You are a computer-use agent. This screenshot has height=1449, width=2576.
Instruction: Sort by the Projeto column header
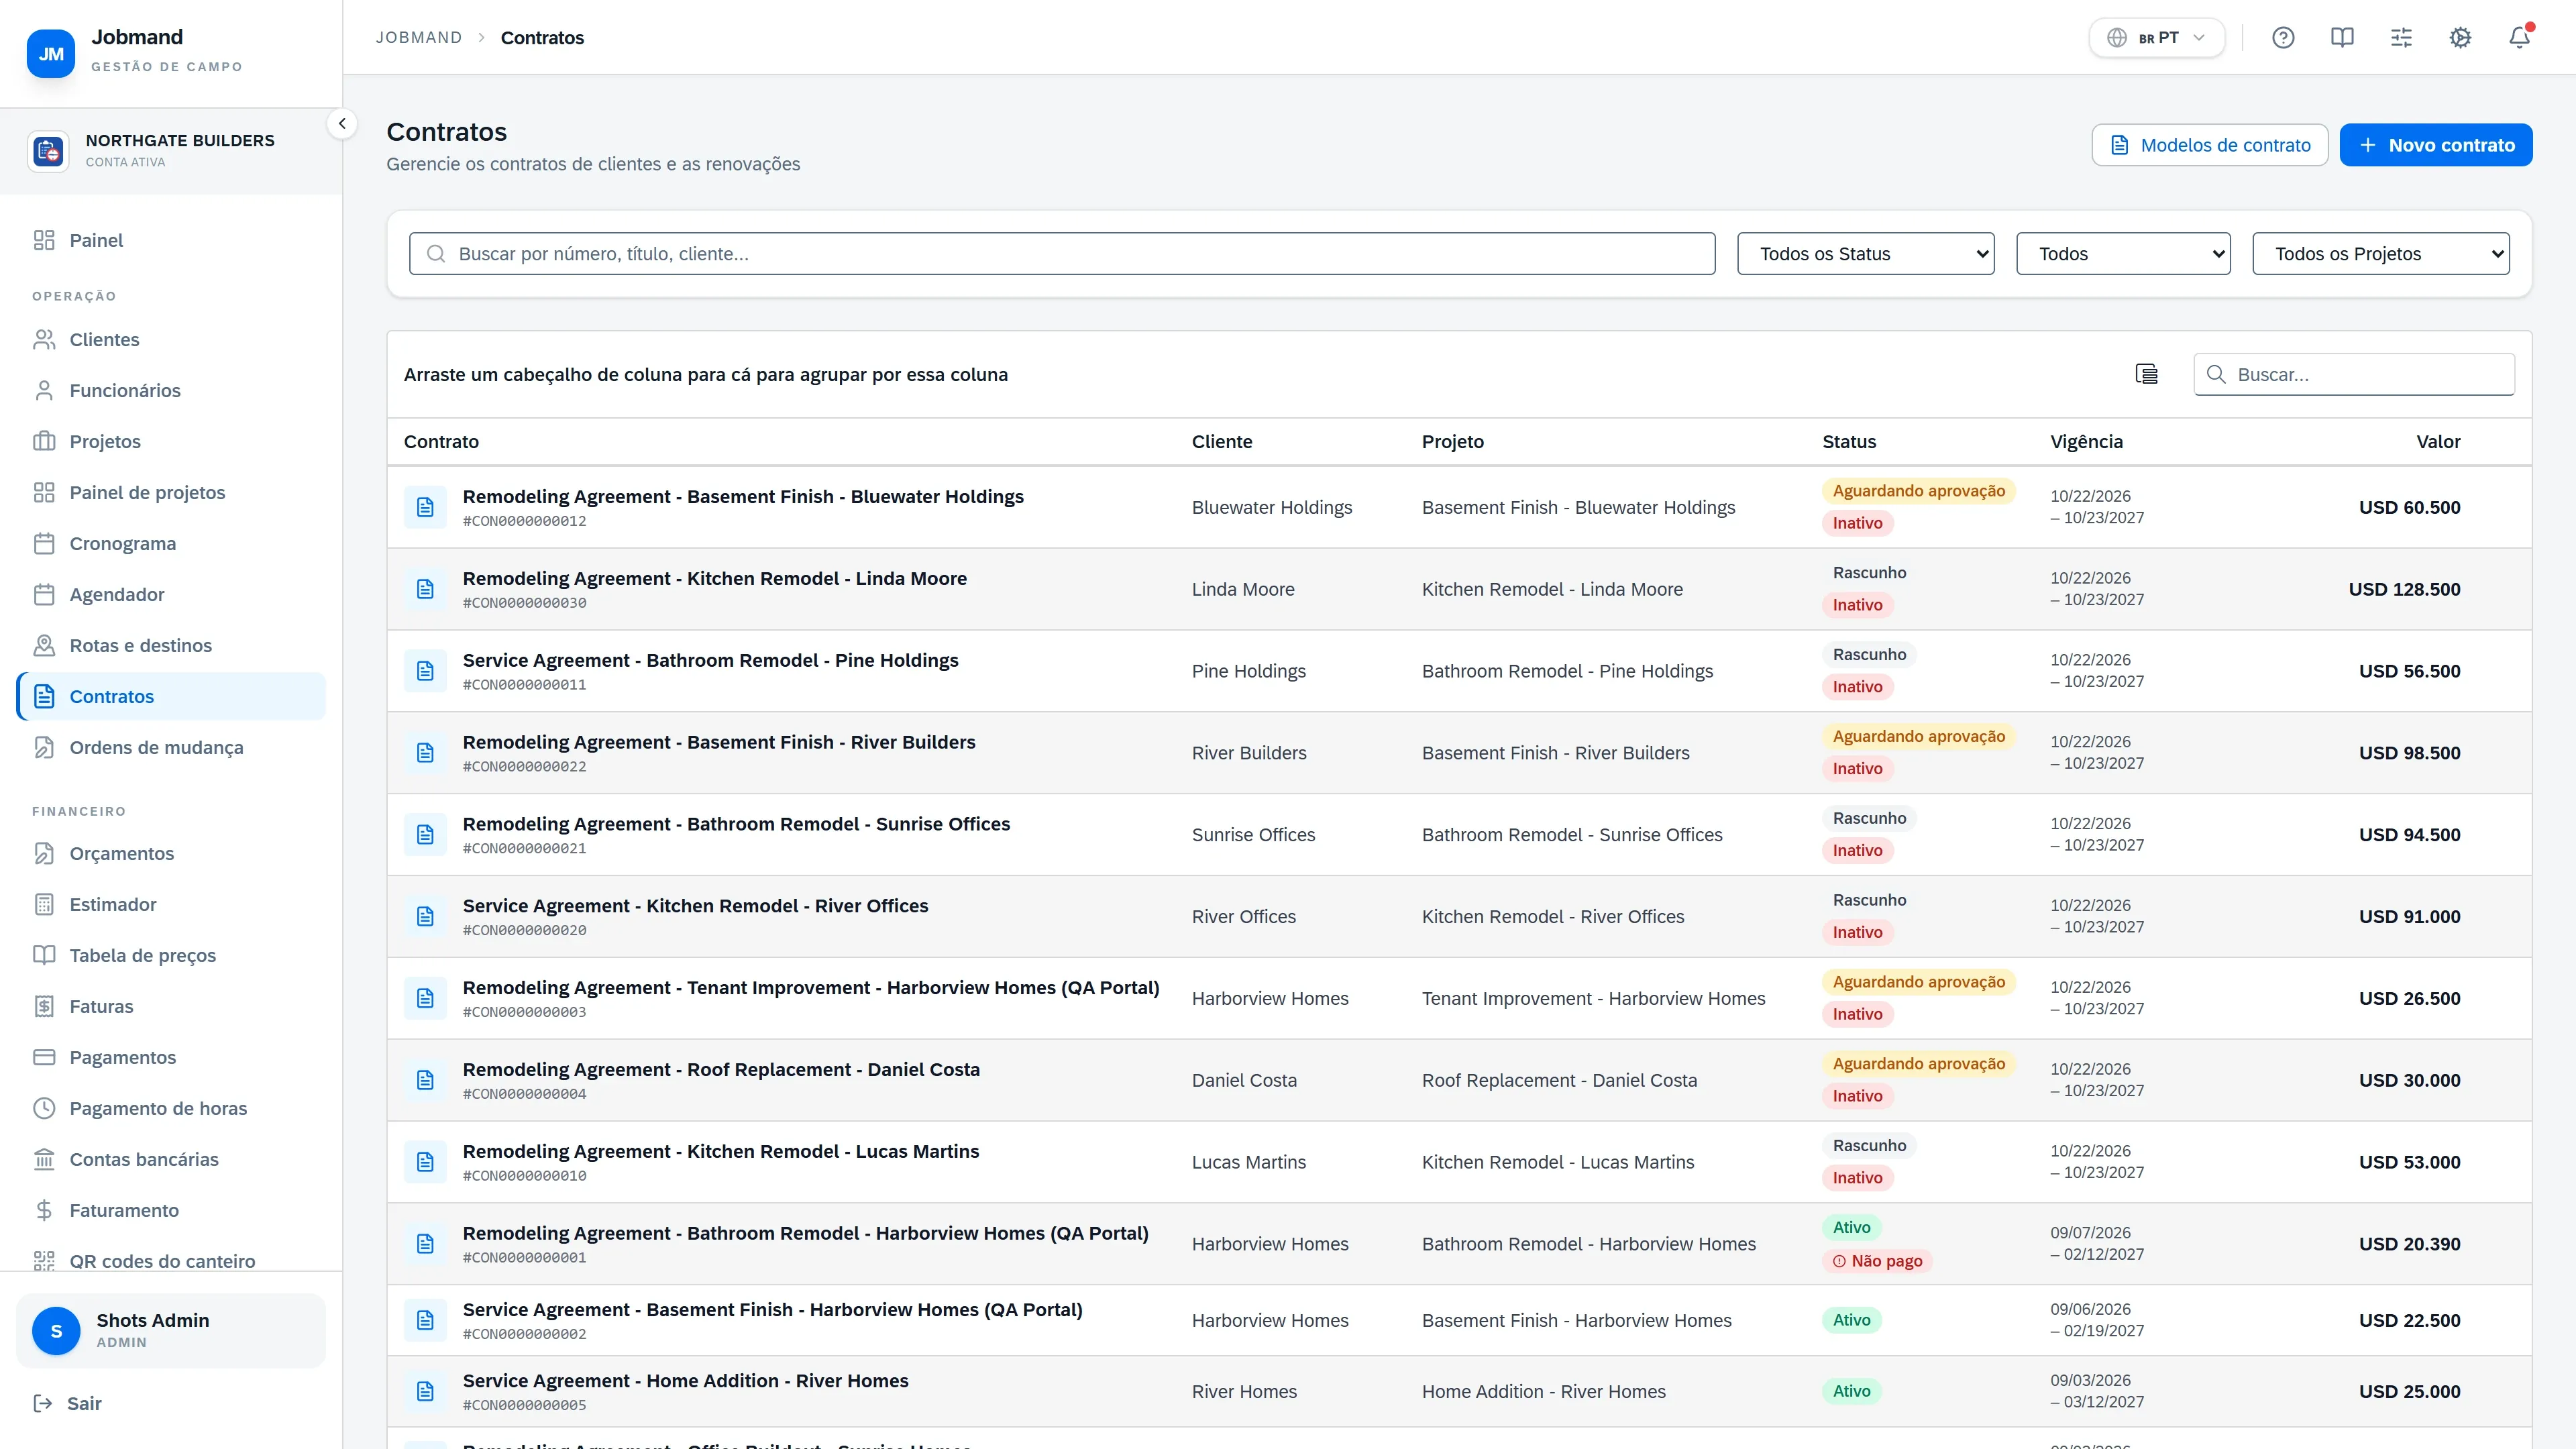click(1453, 442)
